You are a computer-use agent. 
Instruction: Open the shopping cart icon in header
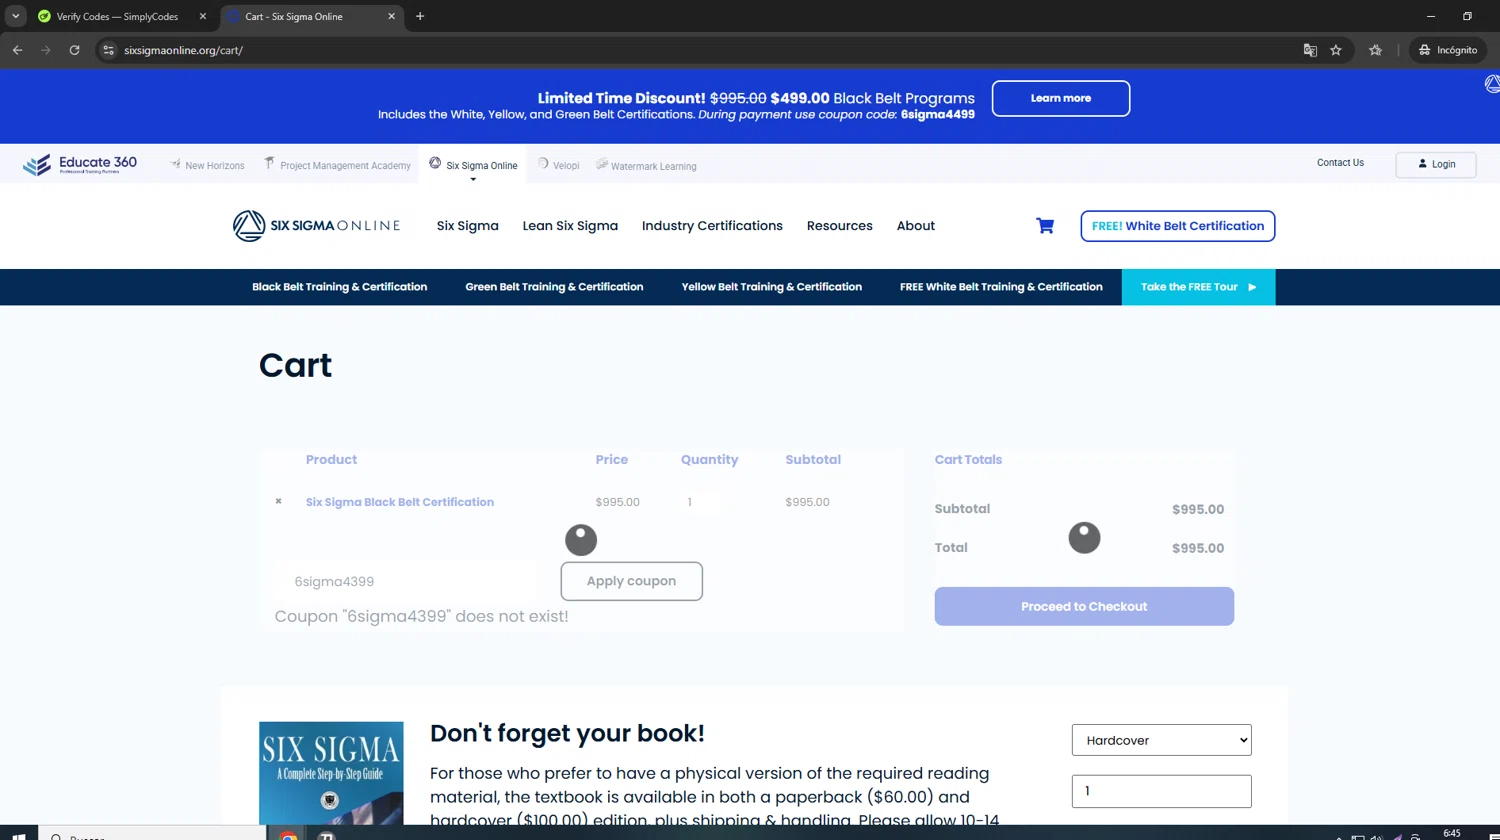pyautogui.click(x=1045, y=226)
